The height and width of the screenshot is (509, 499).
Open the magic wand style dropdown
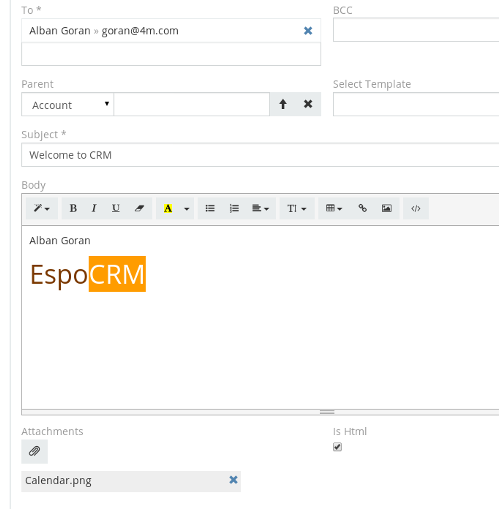point(42,208)
